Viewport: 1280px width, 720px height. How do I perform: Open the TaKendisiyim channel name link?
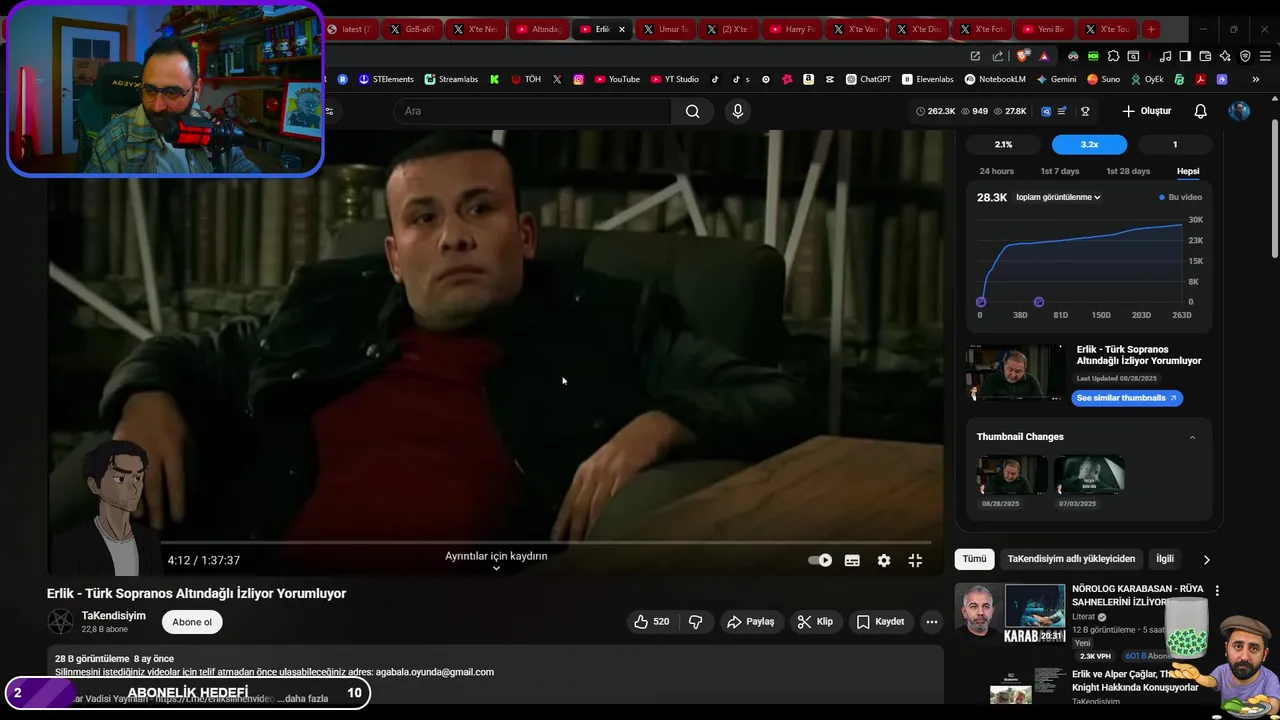114,616
